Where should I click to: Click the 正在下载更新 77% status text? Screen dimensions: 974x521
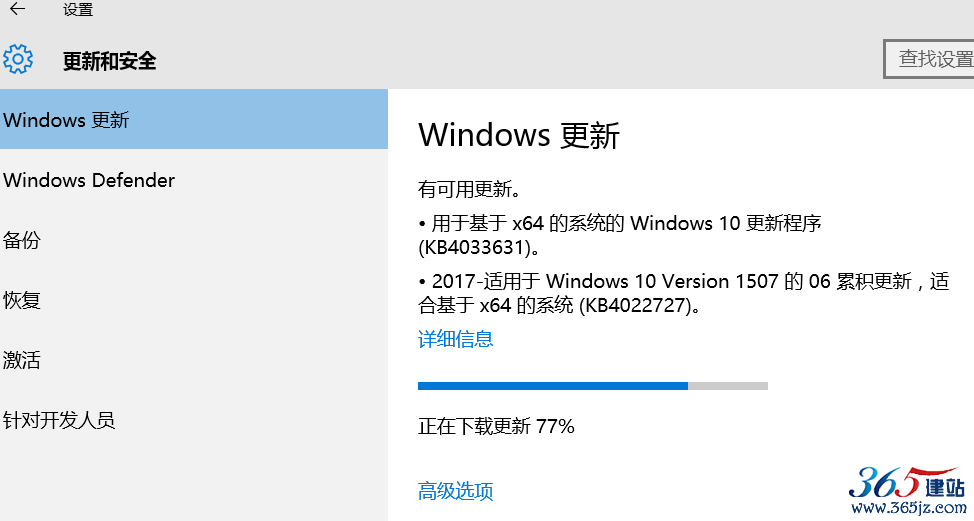[496, 426]
